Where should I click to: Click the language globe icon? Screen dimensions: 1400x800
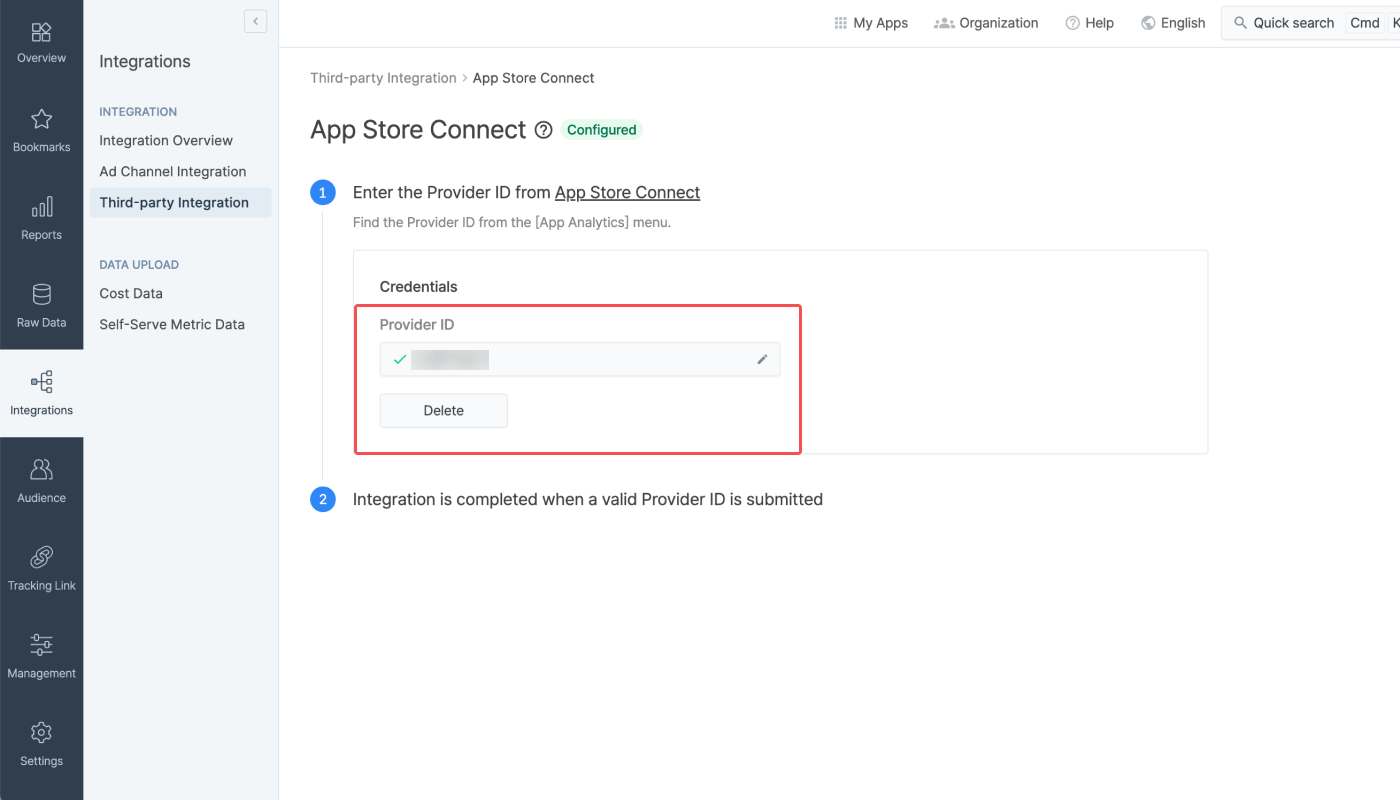[x=1148, y=23]
